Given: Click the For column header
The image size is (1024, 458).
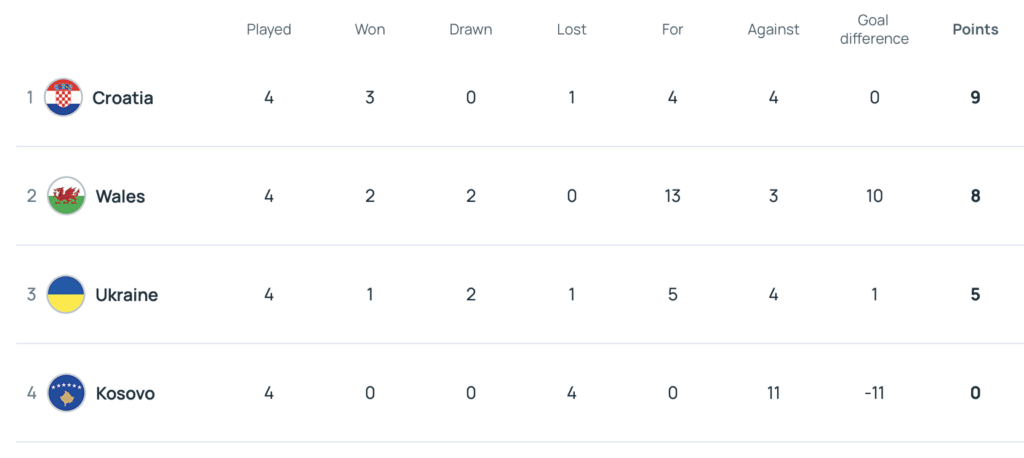Looking at the screenshot, I should coord(672,29).
